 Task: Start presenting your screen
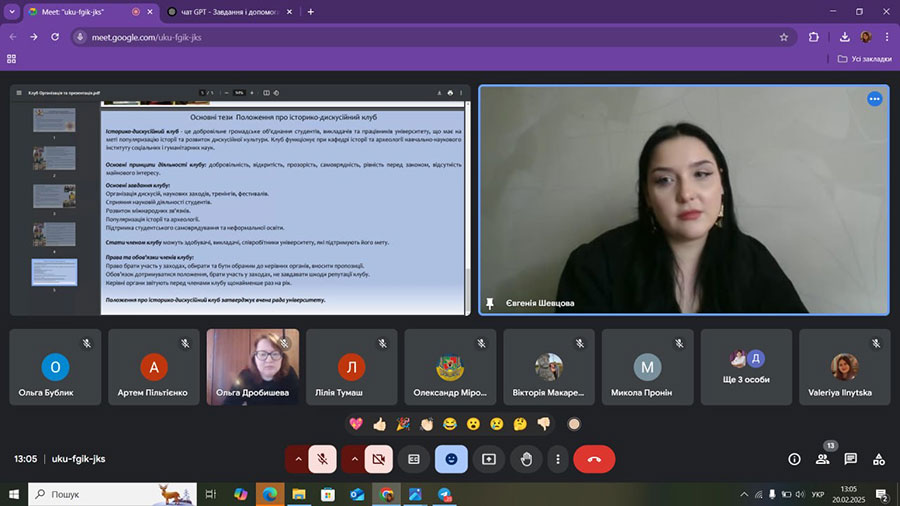click(488, 459)
